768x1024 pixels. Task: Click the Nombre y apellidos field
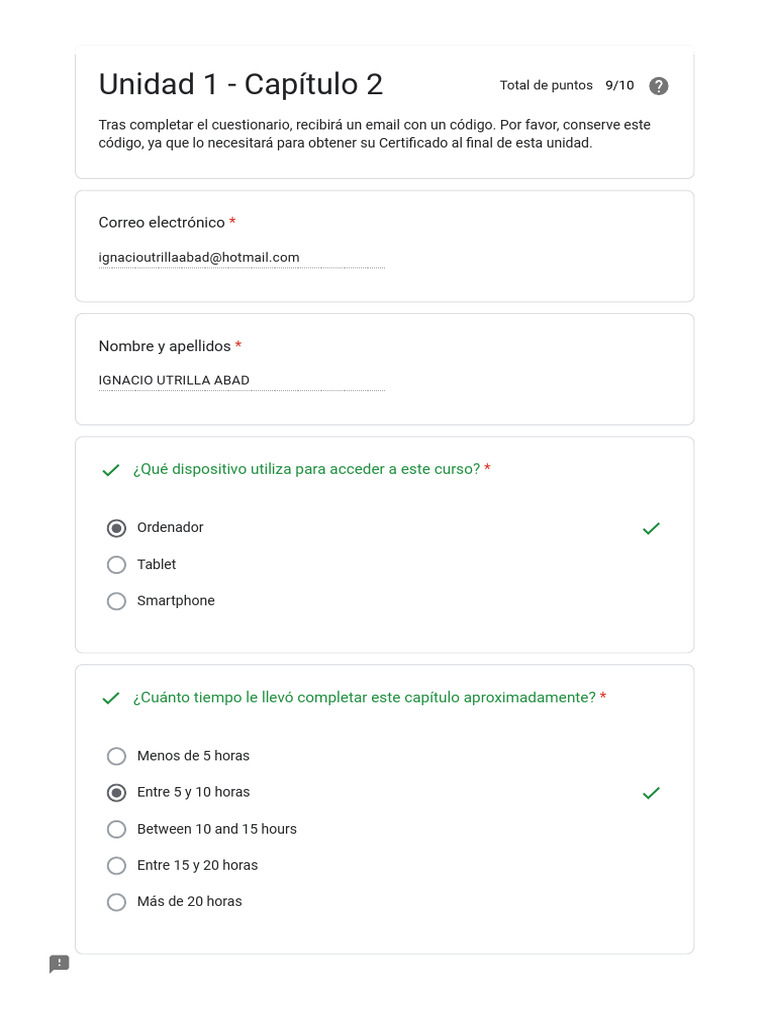(x=241, y=380)
